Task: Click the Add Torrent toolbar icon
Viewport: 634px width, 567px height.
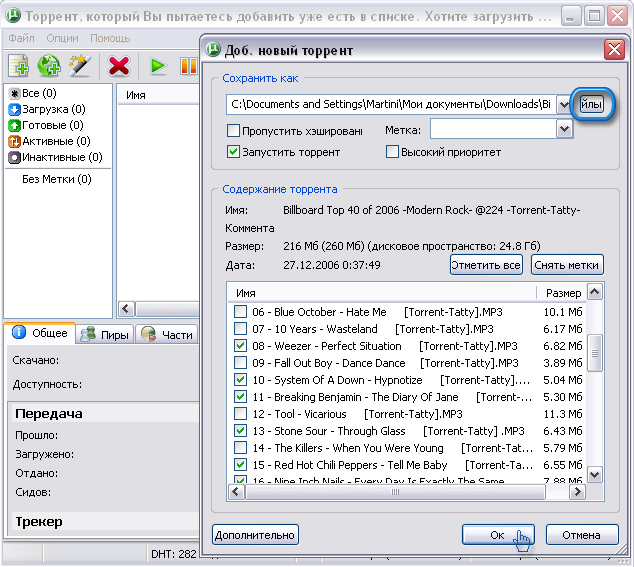Action: [x=19, y=66]
